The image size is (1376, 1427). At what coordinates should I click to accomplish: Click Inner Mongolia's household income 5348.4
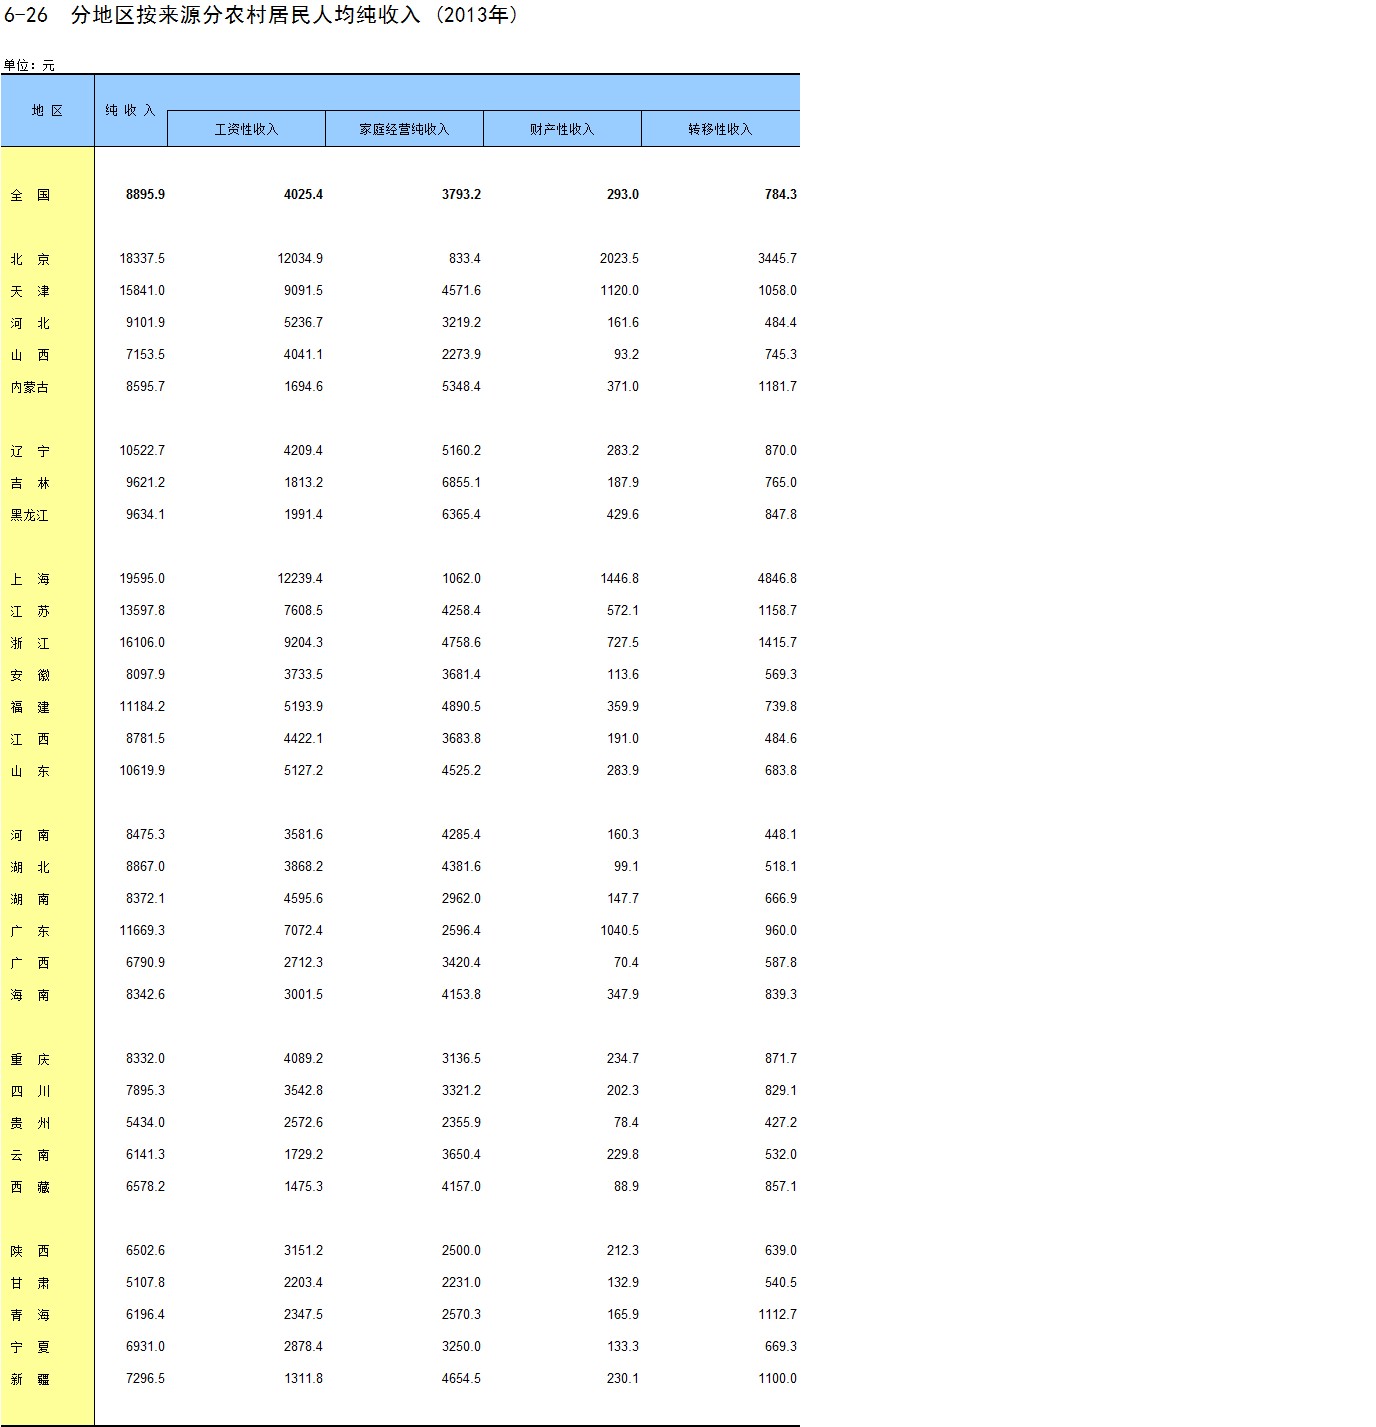[x=461, y=387]
